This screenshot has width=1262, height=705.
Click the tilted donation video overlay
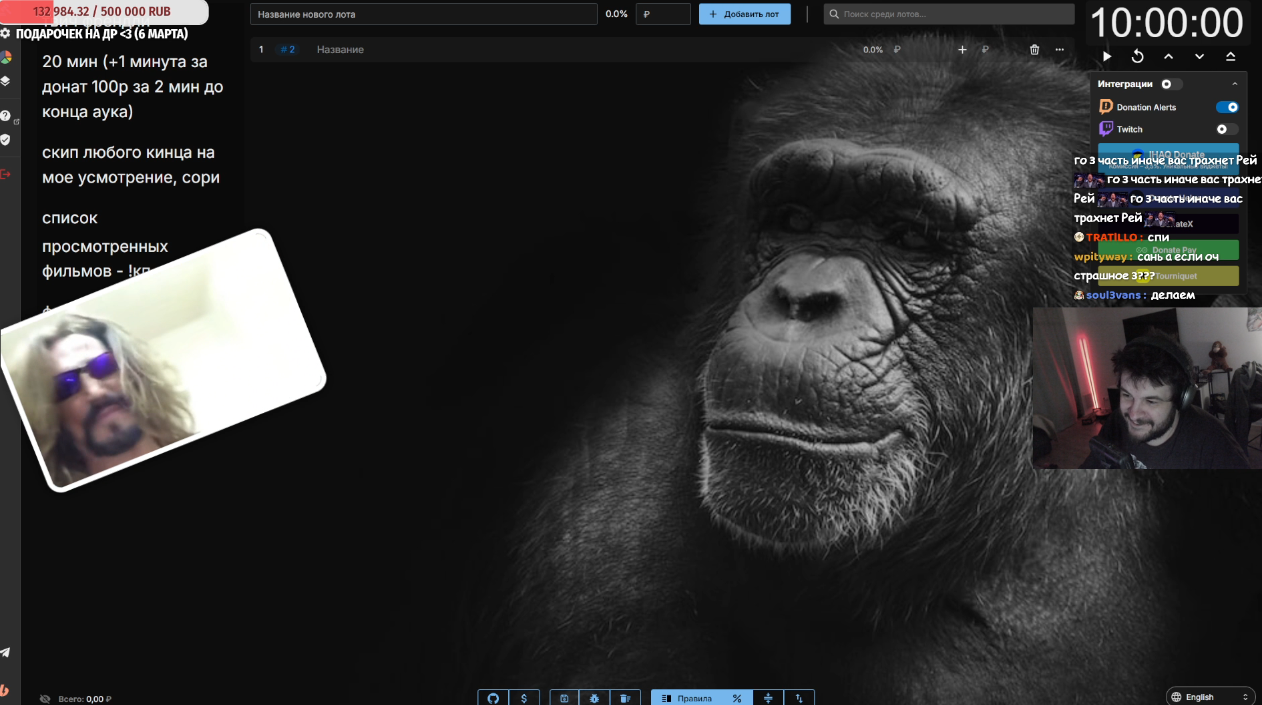(164, 360)
